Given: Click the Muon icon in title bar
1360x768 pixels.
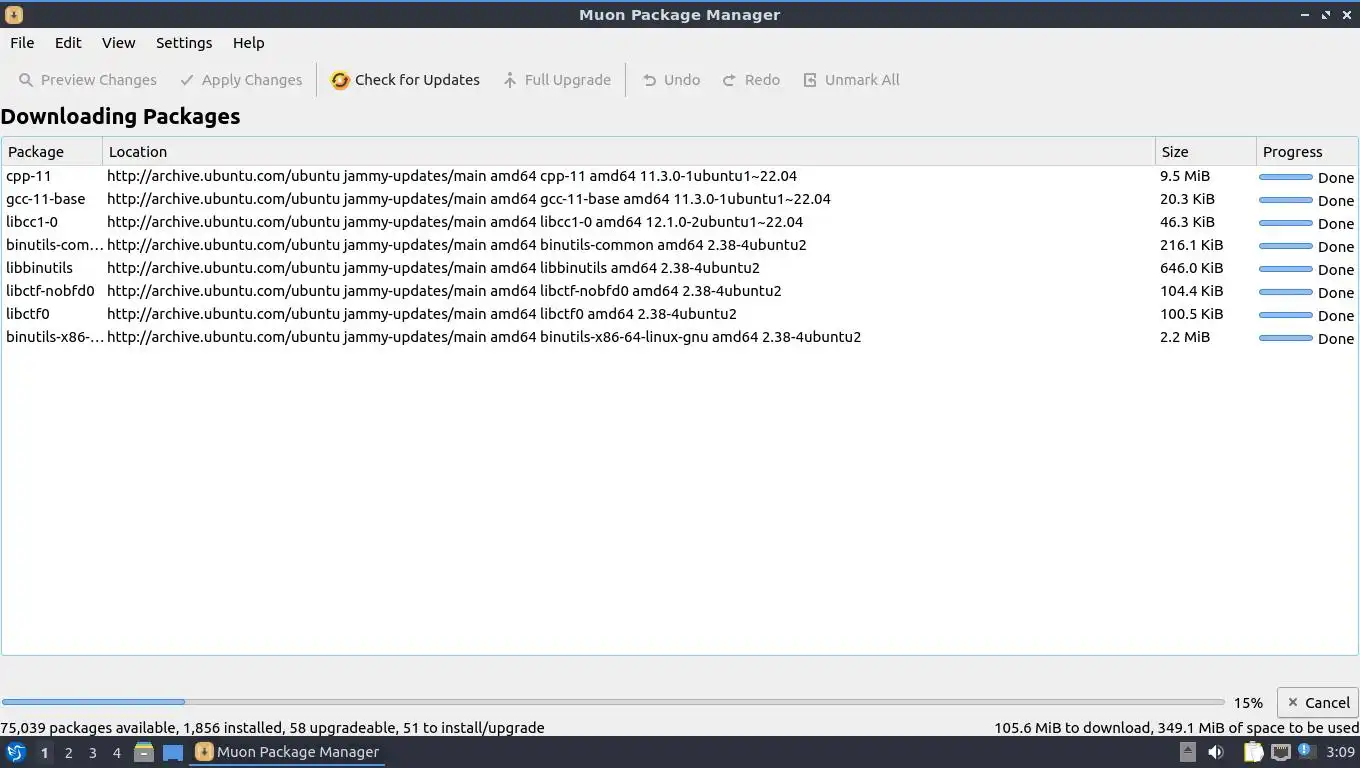Looking at the screenshot, I should click(x=13, y=15).
